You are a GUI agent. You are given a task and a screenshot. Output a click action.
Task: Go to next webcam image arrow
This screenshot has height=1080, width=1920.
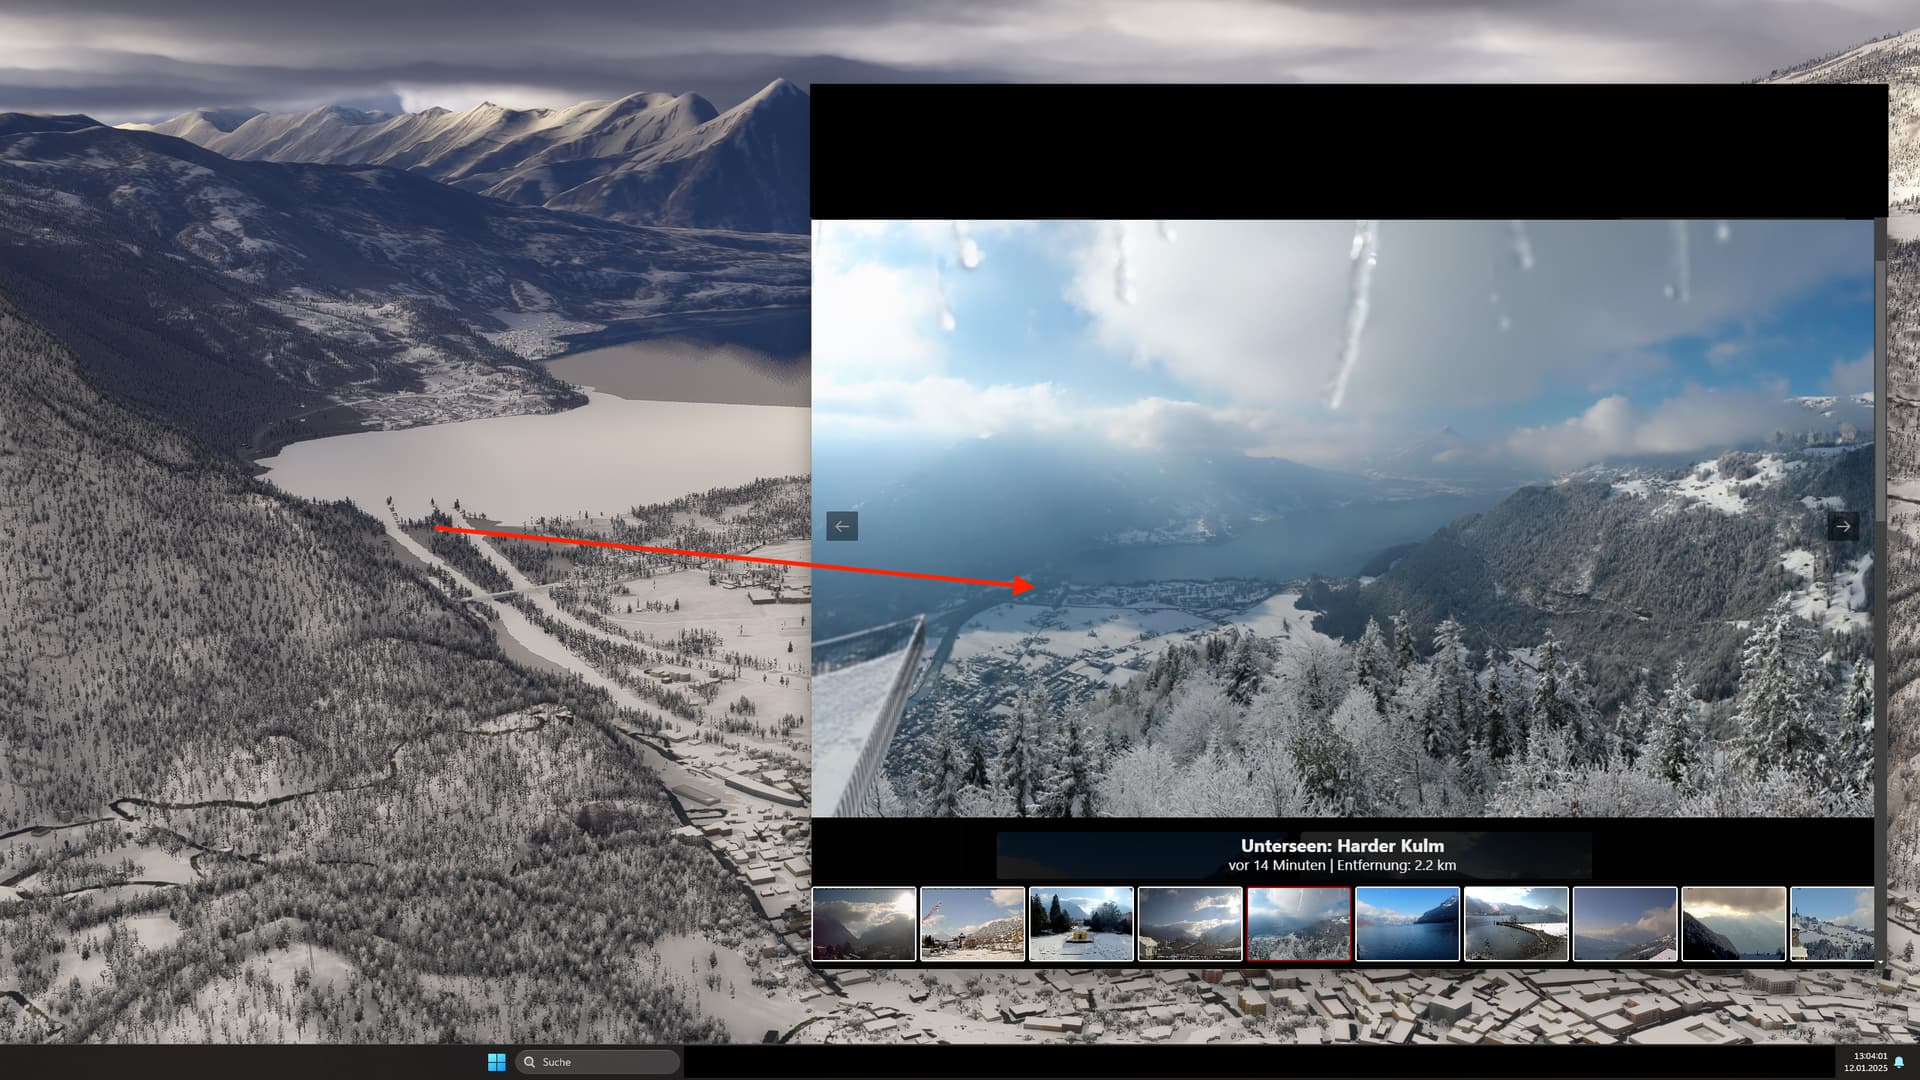pos(1843,526)
